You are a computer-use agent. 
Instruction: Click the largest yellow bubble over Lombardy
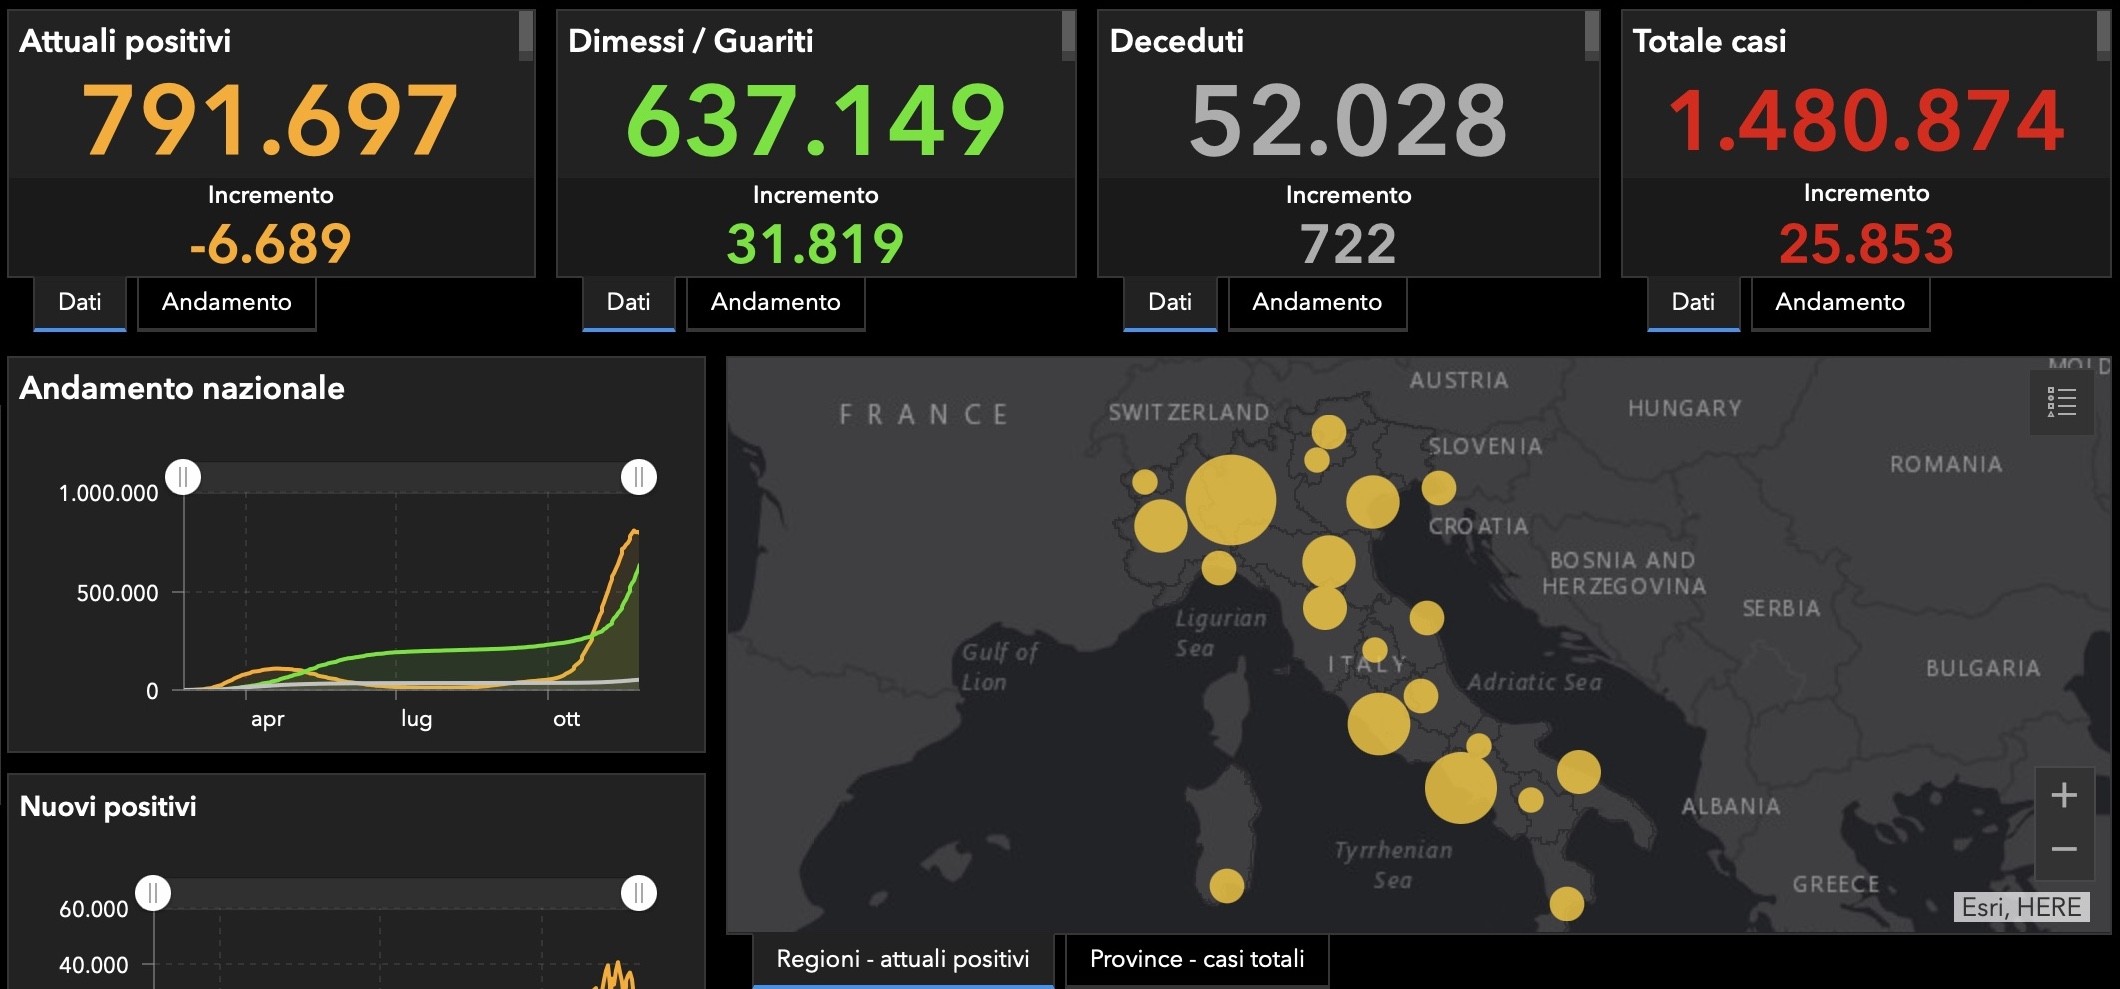coord(1231,500)
